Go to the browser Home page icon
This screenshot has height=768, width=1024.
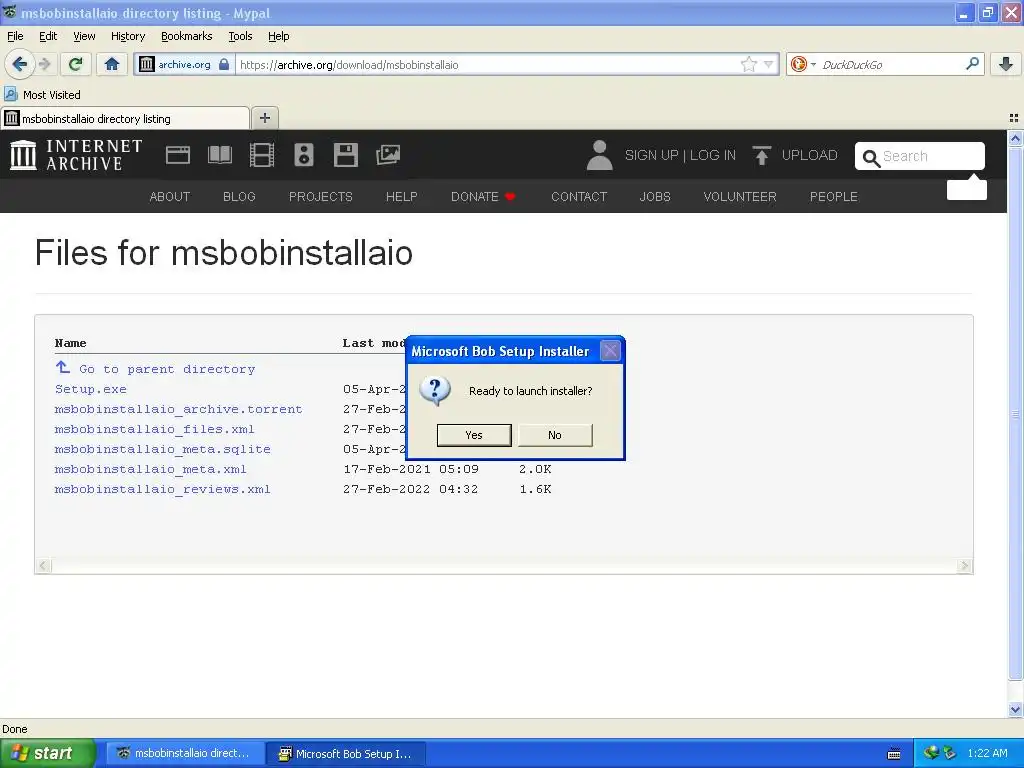tap(112, 64)
